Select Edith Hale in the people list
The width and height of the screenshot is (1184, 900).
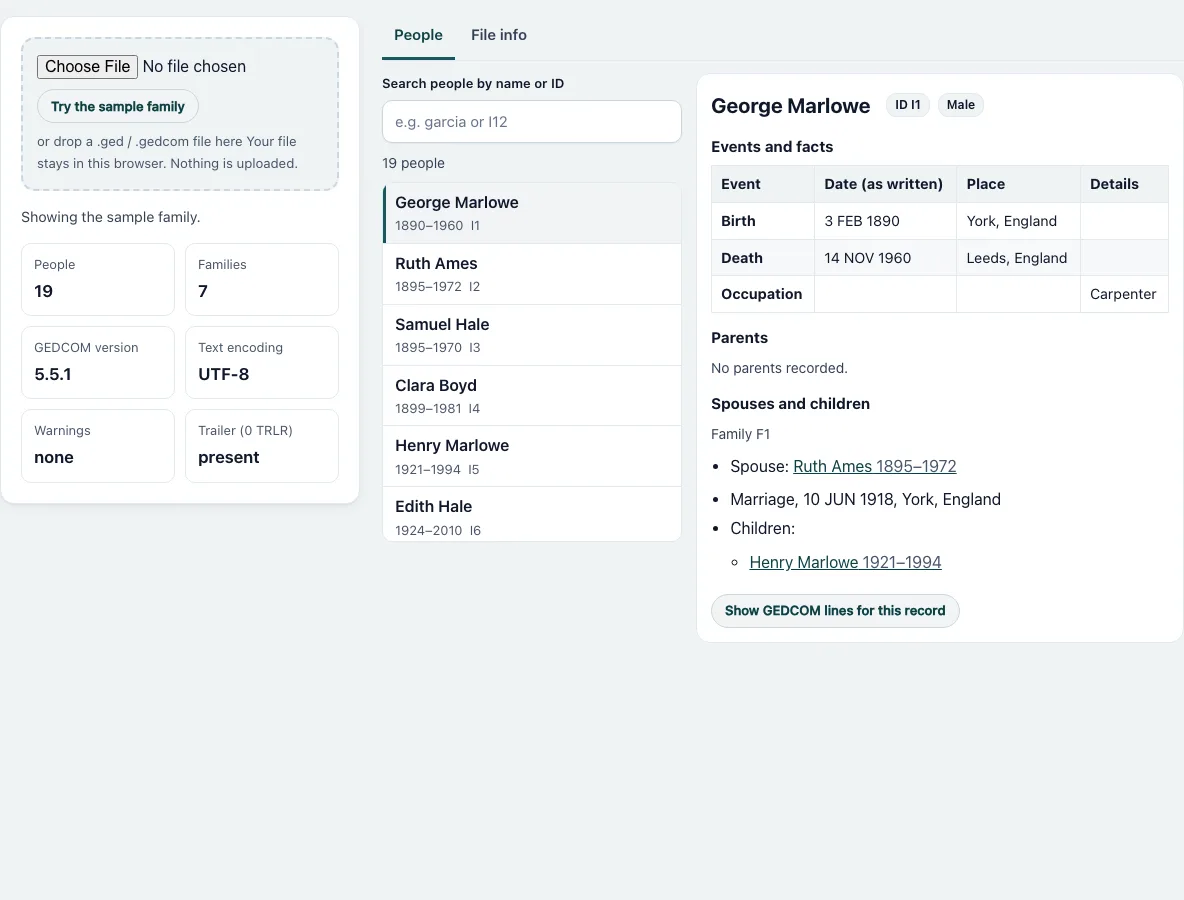(x=532, y=514)
